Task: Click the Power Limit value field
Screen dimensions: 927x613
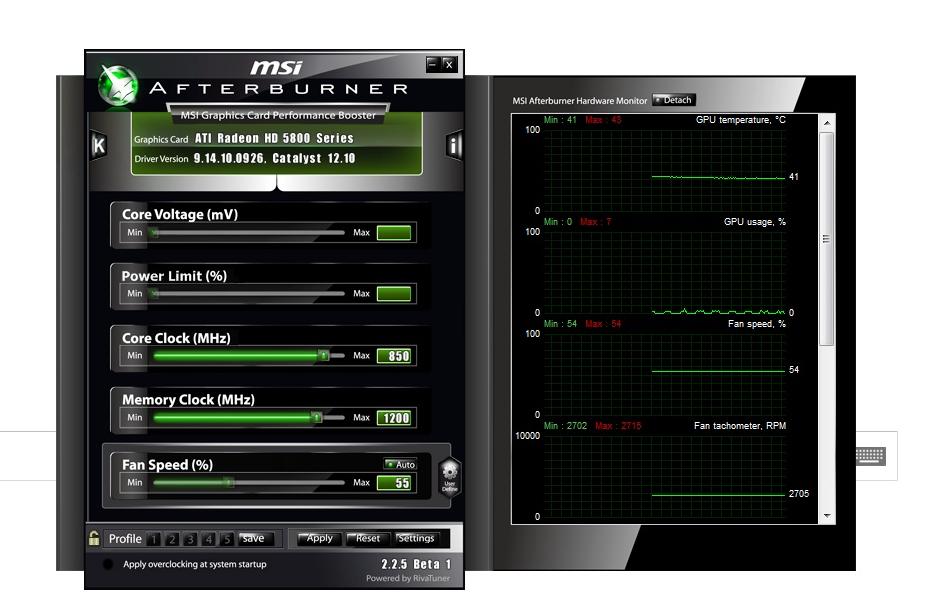Action: point(394,294)
